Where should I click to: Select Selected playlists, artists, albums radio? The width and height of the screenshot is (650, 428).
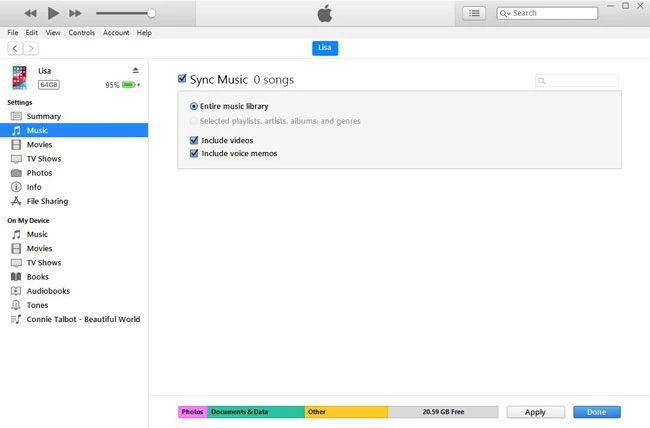point(194,121)
